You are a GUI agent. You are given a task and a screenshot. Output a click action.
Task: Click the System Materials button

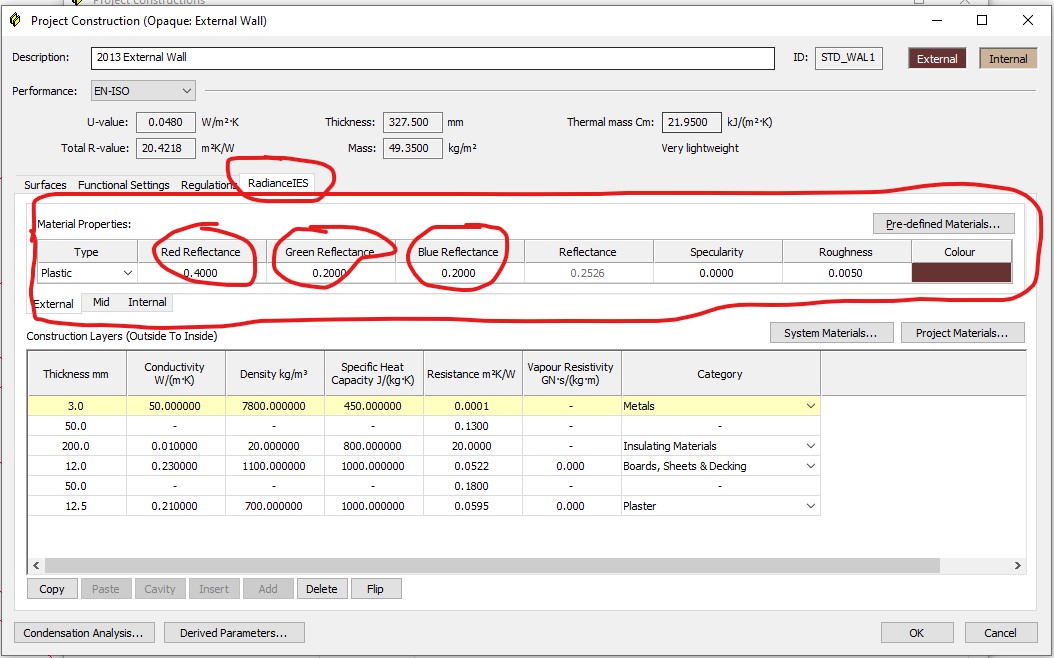pos(831,333)
